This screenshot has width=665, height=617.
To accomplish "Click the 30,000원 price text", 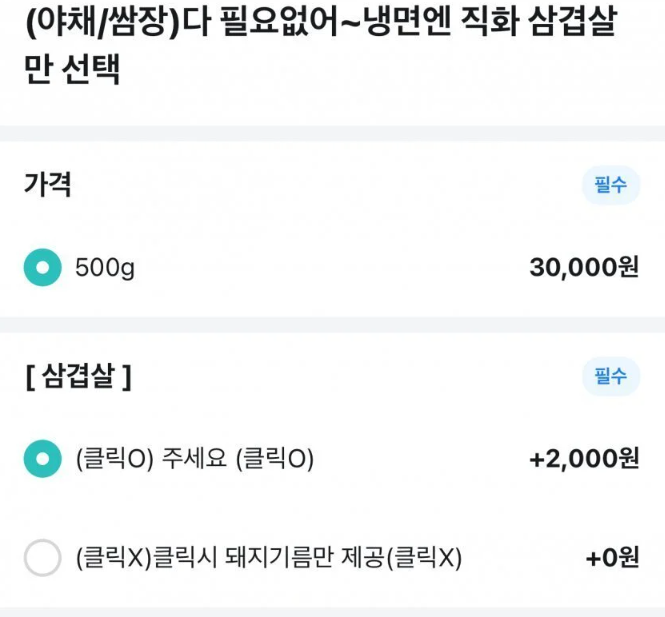I will [x=584, y=268].
